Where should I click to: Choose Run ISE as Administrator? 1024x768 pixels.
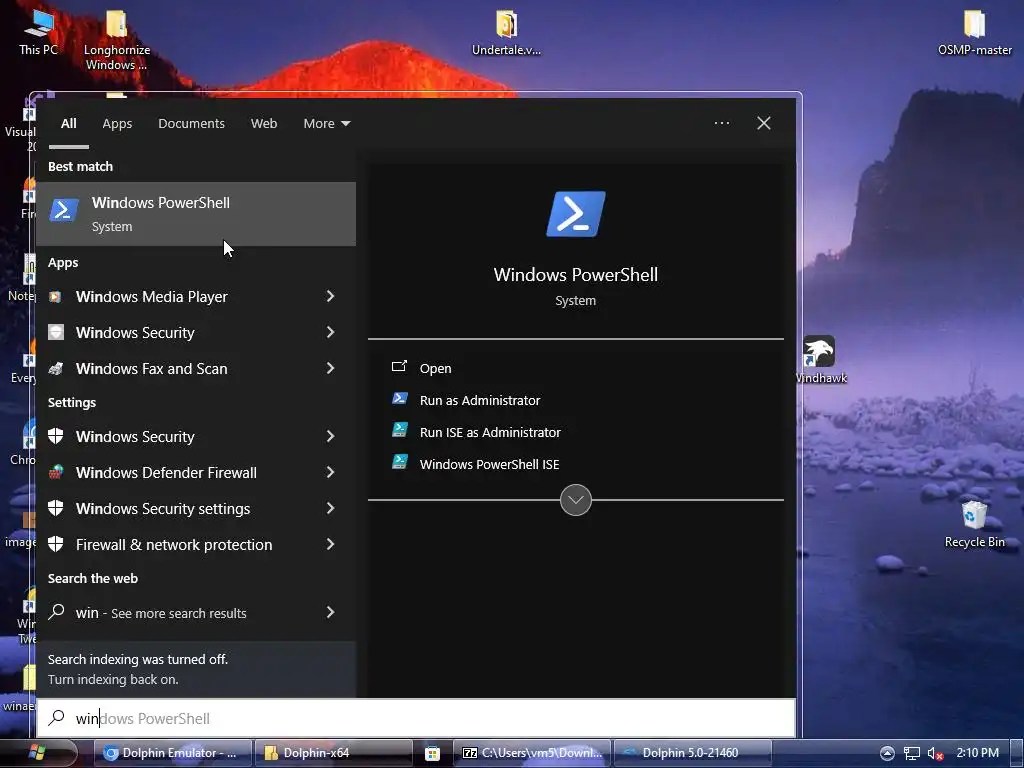pyautogui.click(x=490, y=432)
